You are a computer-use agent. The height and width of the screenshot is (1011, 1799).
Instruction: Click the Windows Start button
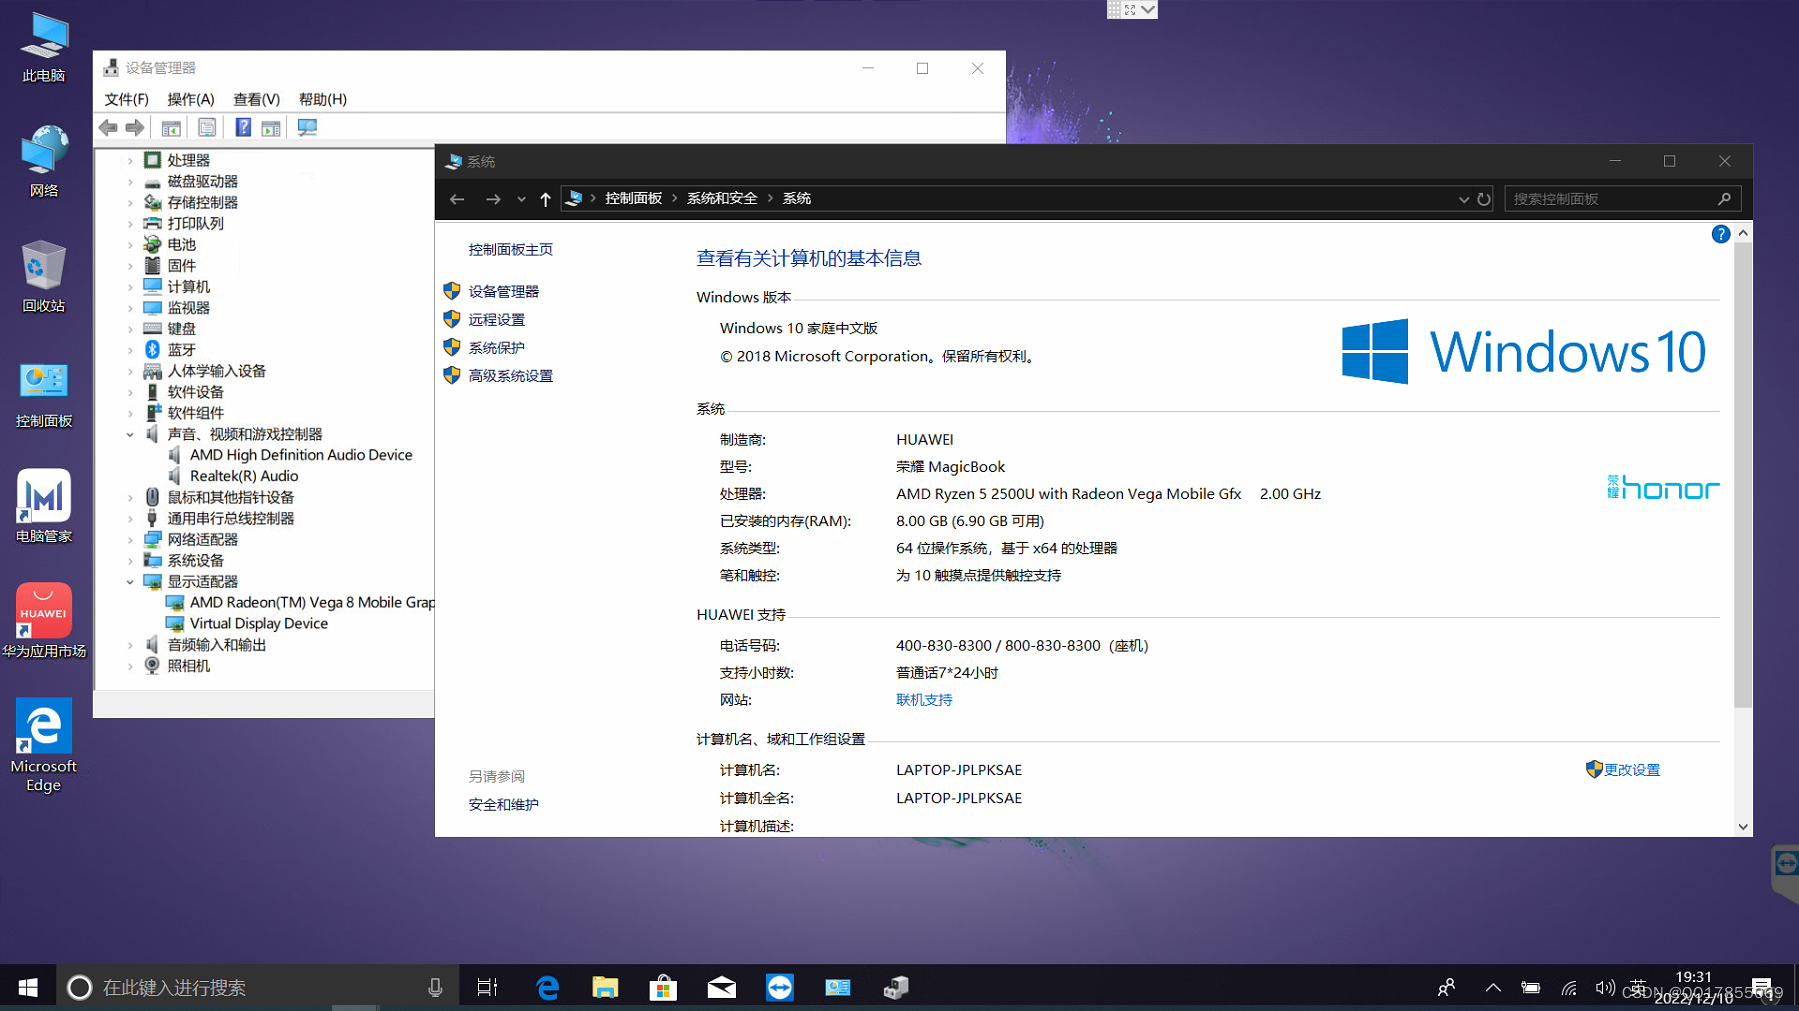coord(28,988)
